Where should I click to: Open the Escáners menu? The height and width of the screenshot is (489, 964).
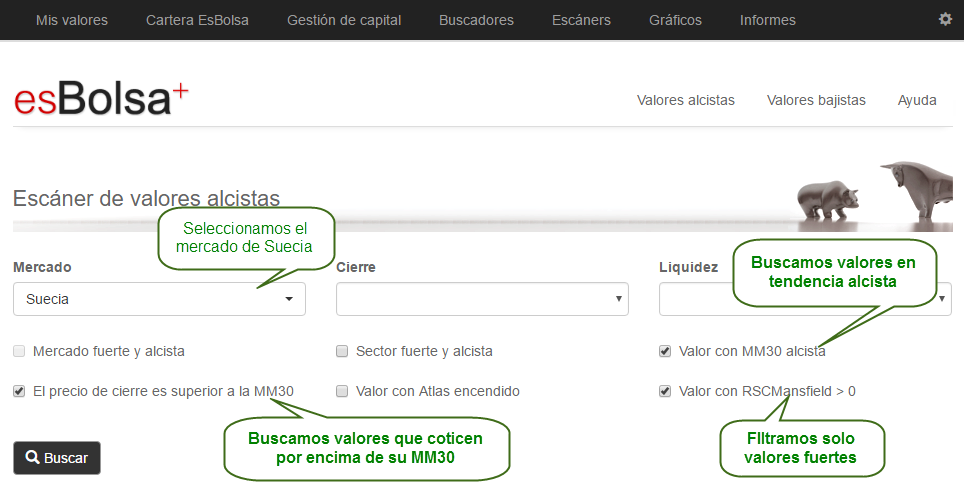tap(581, 20)
